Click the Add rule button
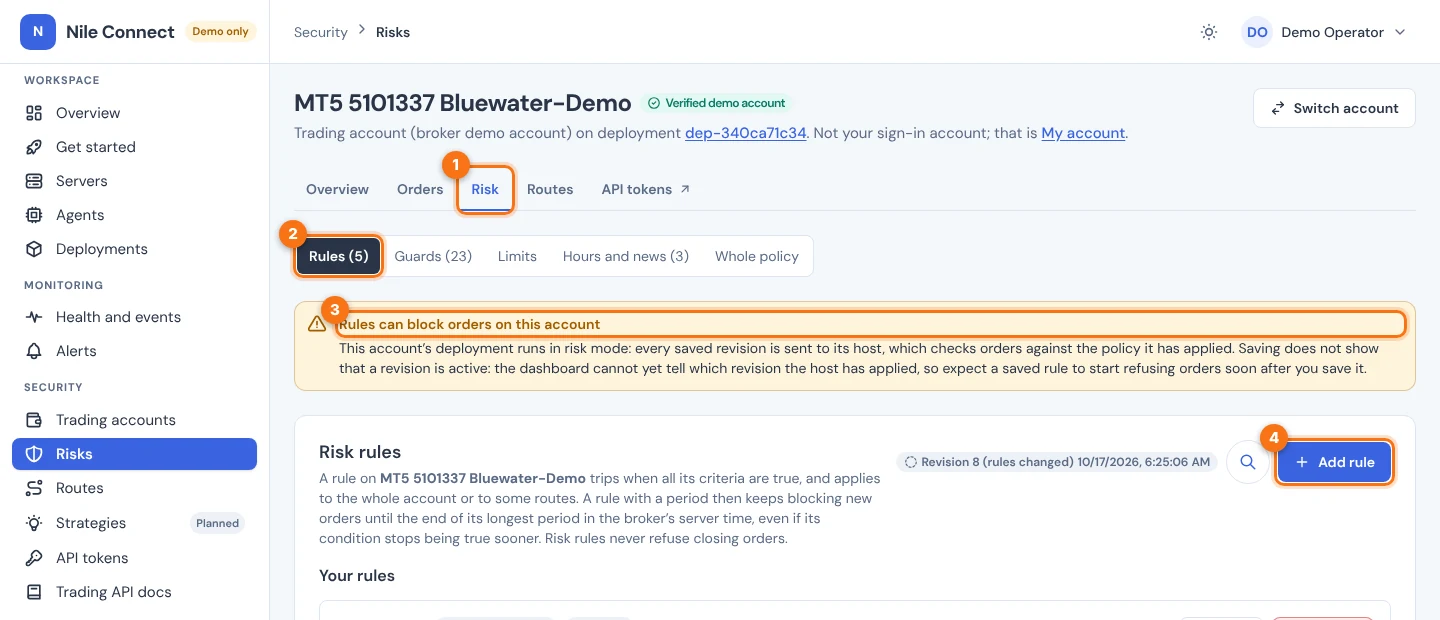1440x620 pixels. coord(1334,462)
